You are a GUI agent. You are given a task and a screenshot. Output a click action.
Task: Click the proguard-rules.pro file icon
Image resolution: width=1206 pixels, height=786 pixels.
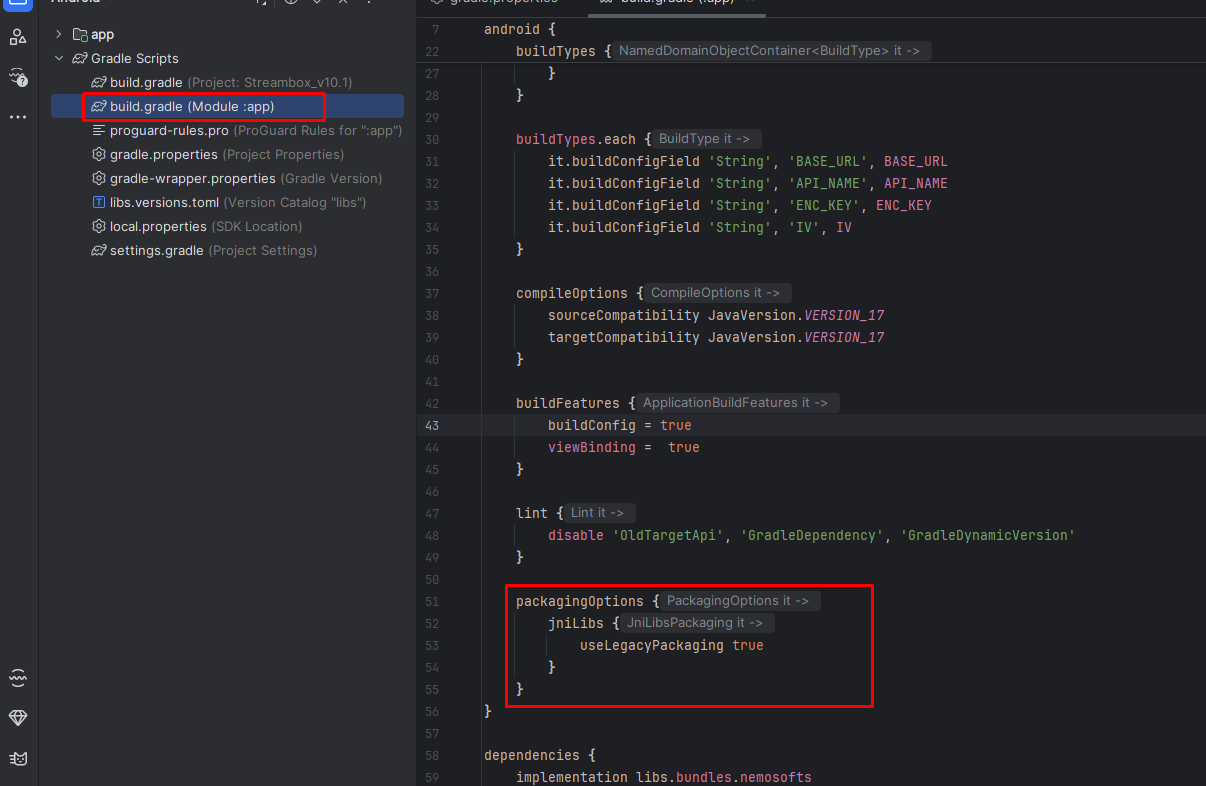click(99, 130)
